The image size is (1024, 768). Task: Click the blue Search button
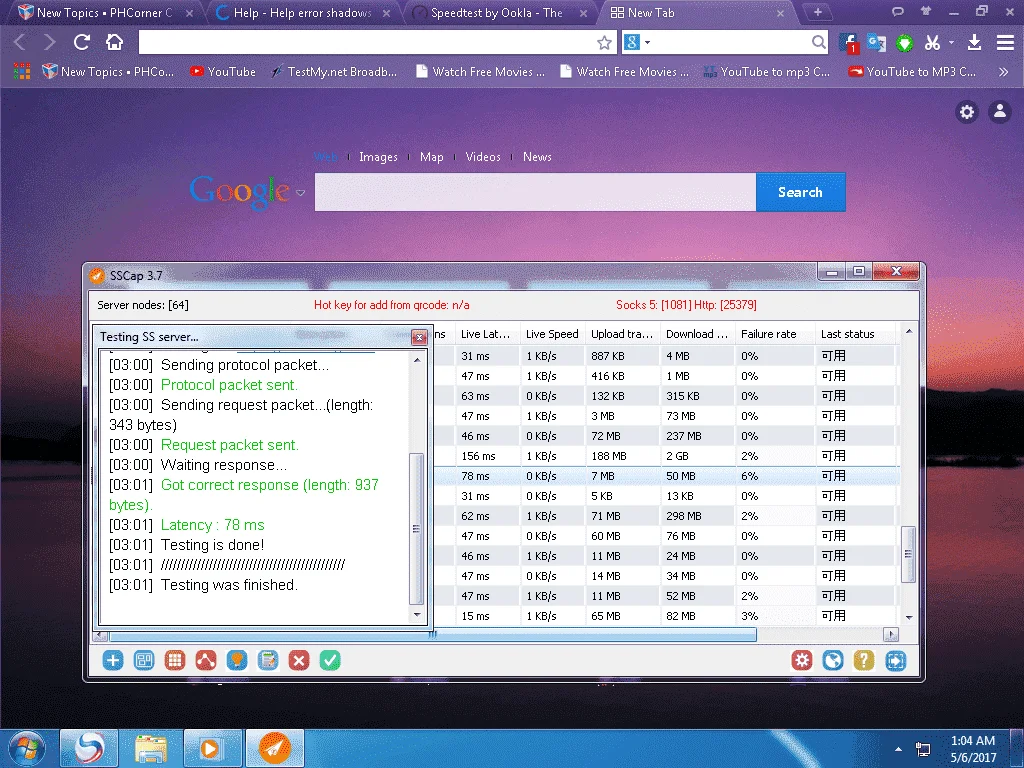[x=801, y=192]
